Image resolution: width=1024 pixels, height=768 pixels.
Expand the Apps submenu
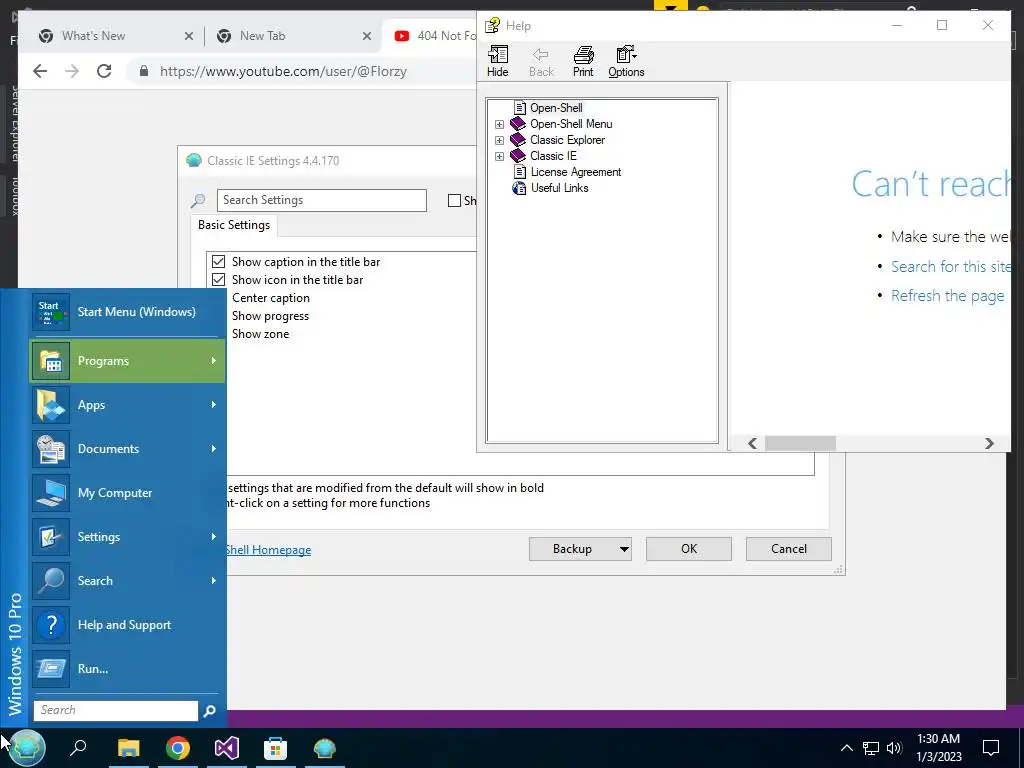pyautogui.click(x=128, y=405)
